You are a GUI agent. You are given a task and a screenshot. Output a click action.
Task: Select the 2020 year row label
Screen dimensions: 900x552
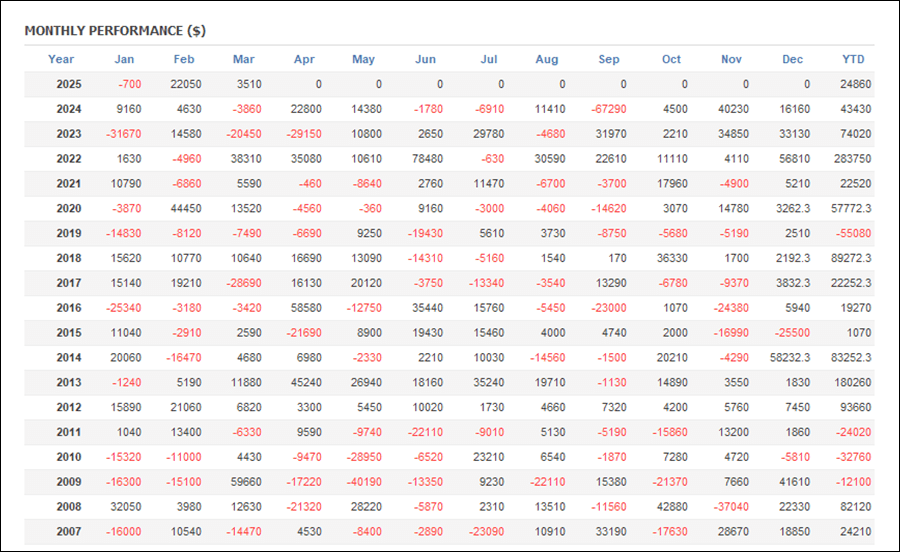pos(69,208)
